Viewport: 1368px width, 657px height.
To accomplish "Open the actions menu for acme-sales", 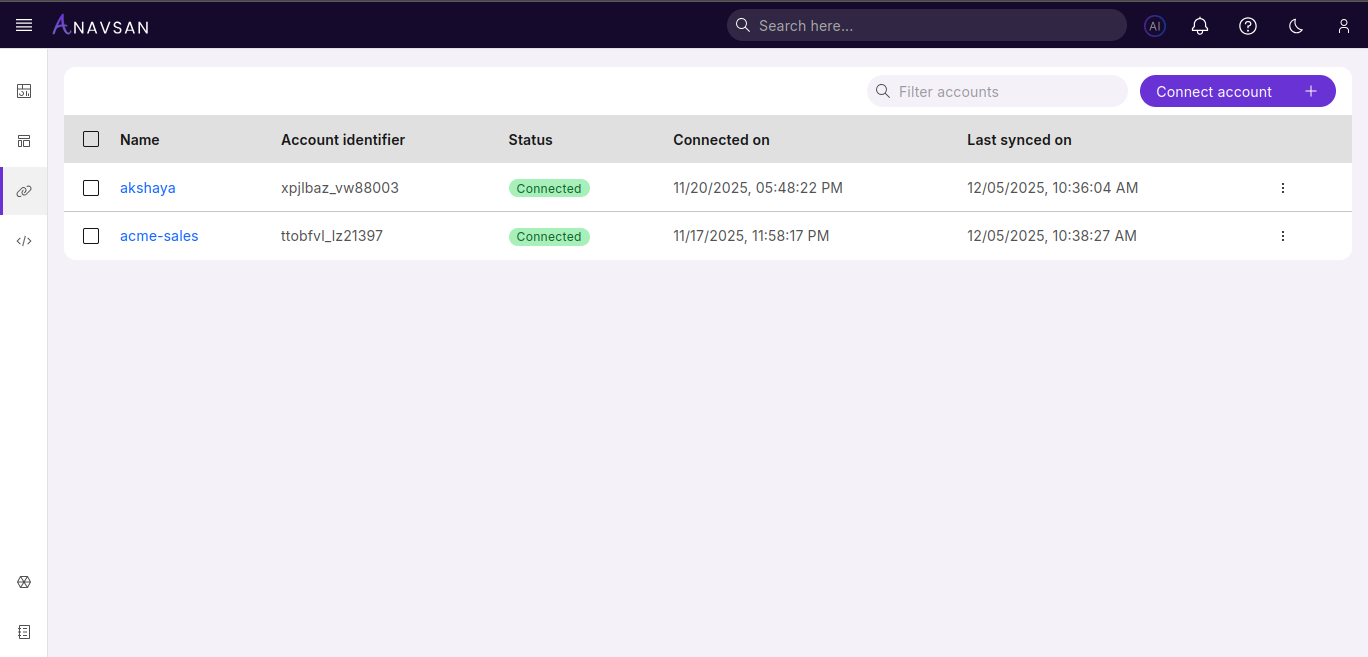I will [x=1283, y=236].
